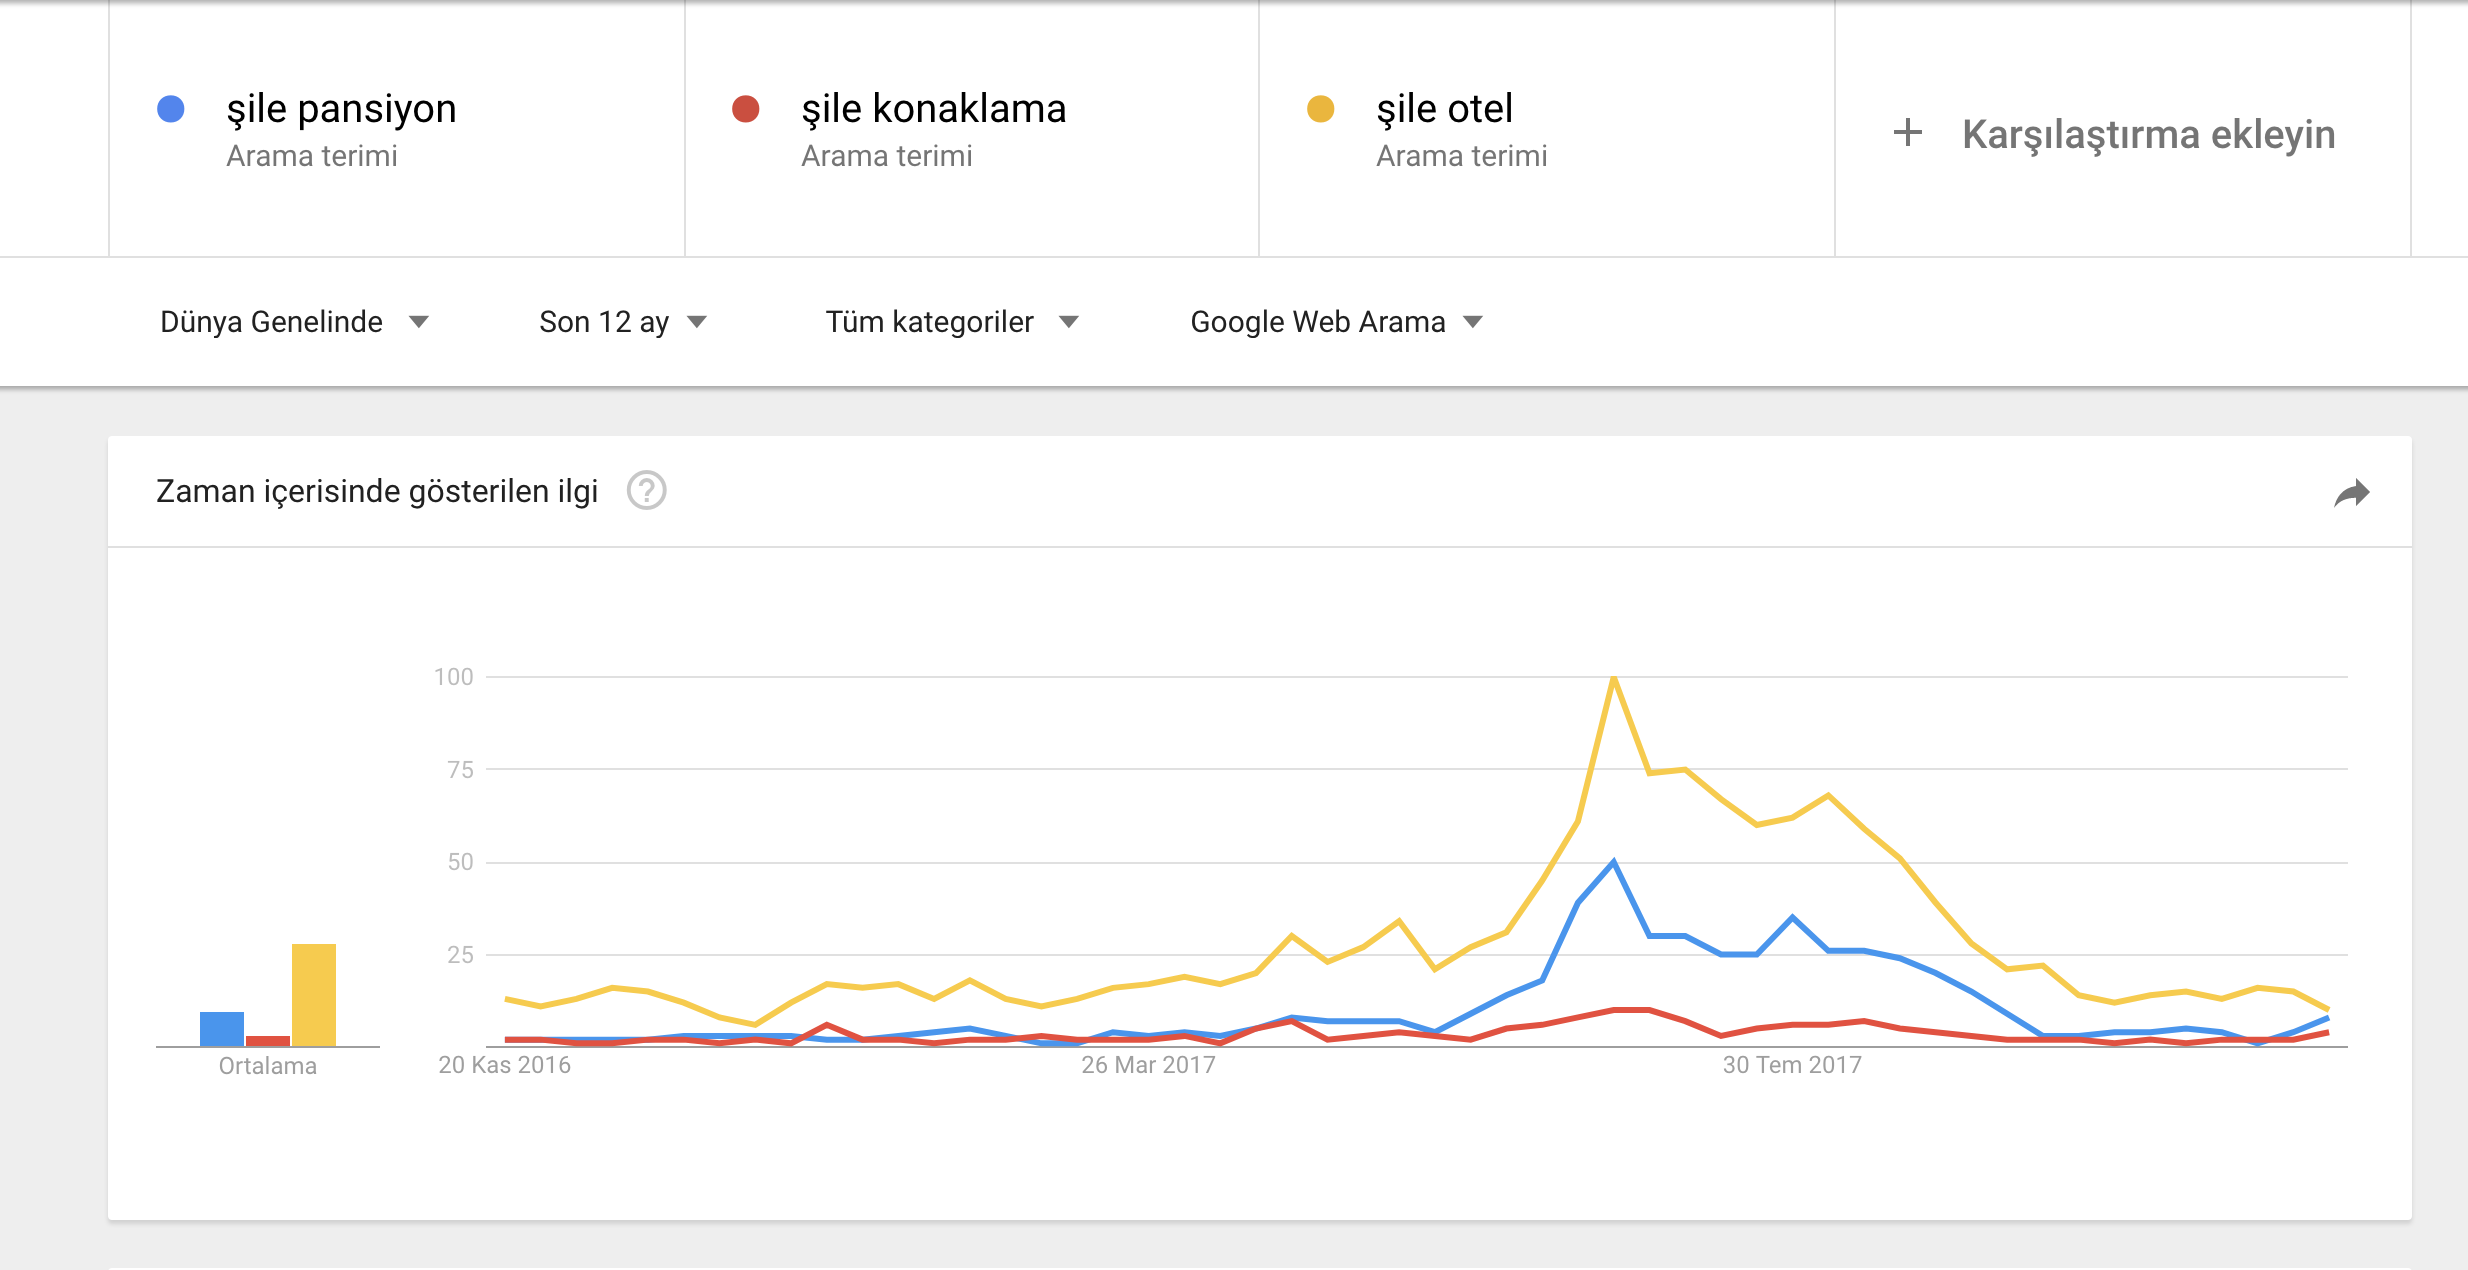Image resolution: width=2468 pixels, height=1270 pixels.
Task: Click the 30 Tem 2017 axis label
Action: click(x=1791, y=1065)
